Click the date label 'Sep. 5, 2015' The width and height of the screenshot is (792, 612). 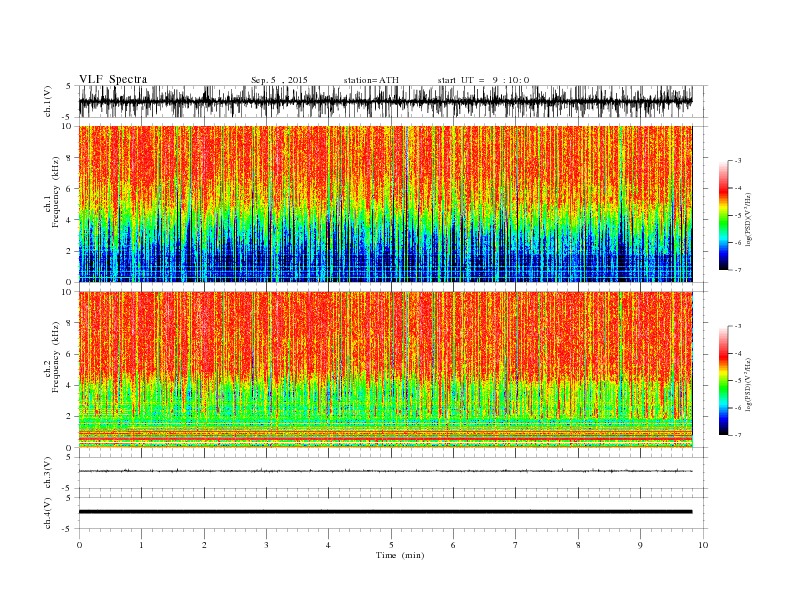click(x=279, y=80)
